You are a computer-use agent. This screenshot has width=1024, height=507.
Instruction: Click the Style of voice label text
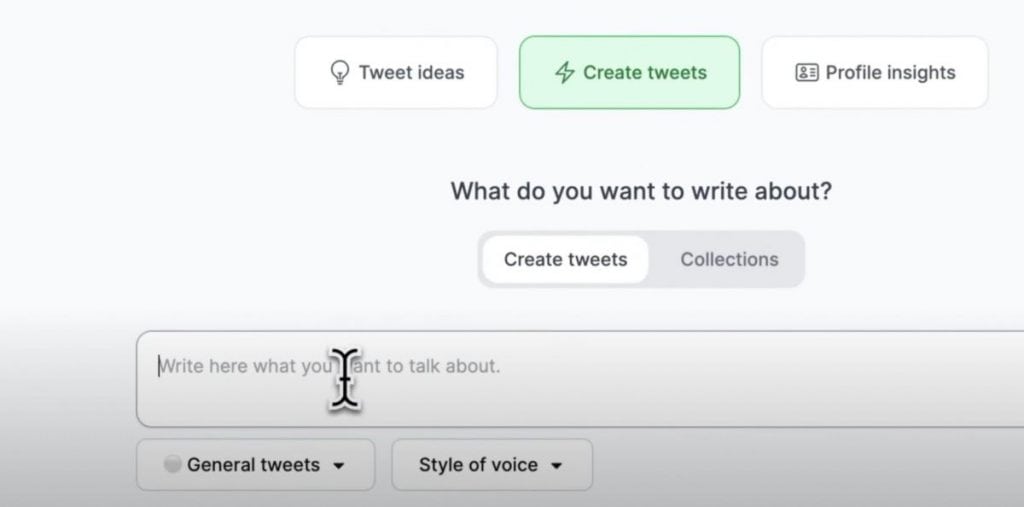[x=478, y=465]
